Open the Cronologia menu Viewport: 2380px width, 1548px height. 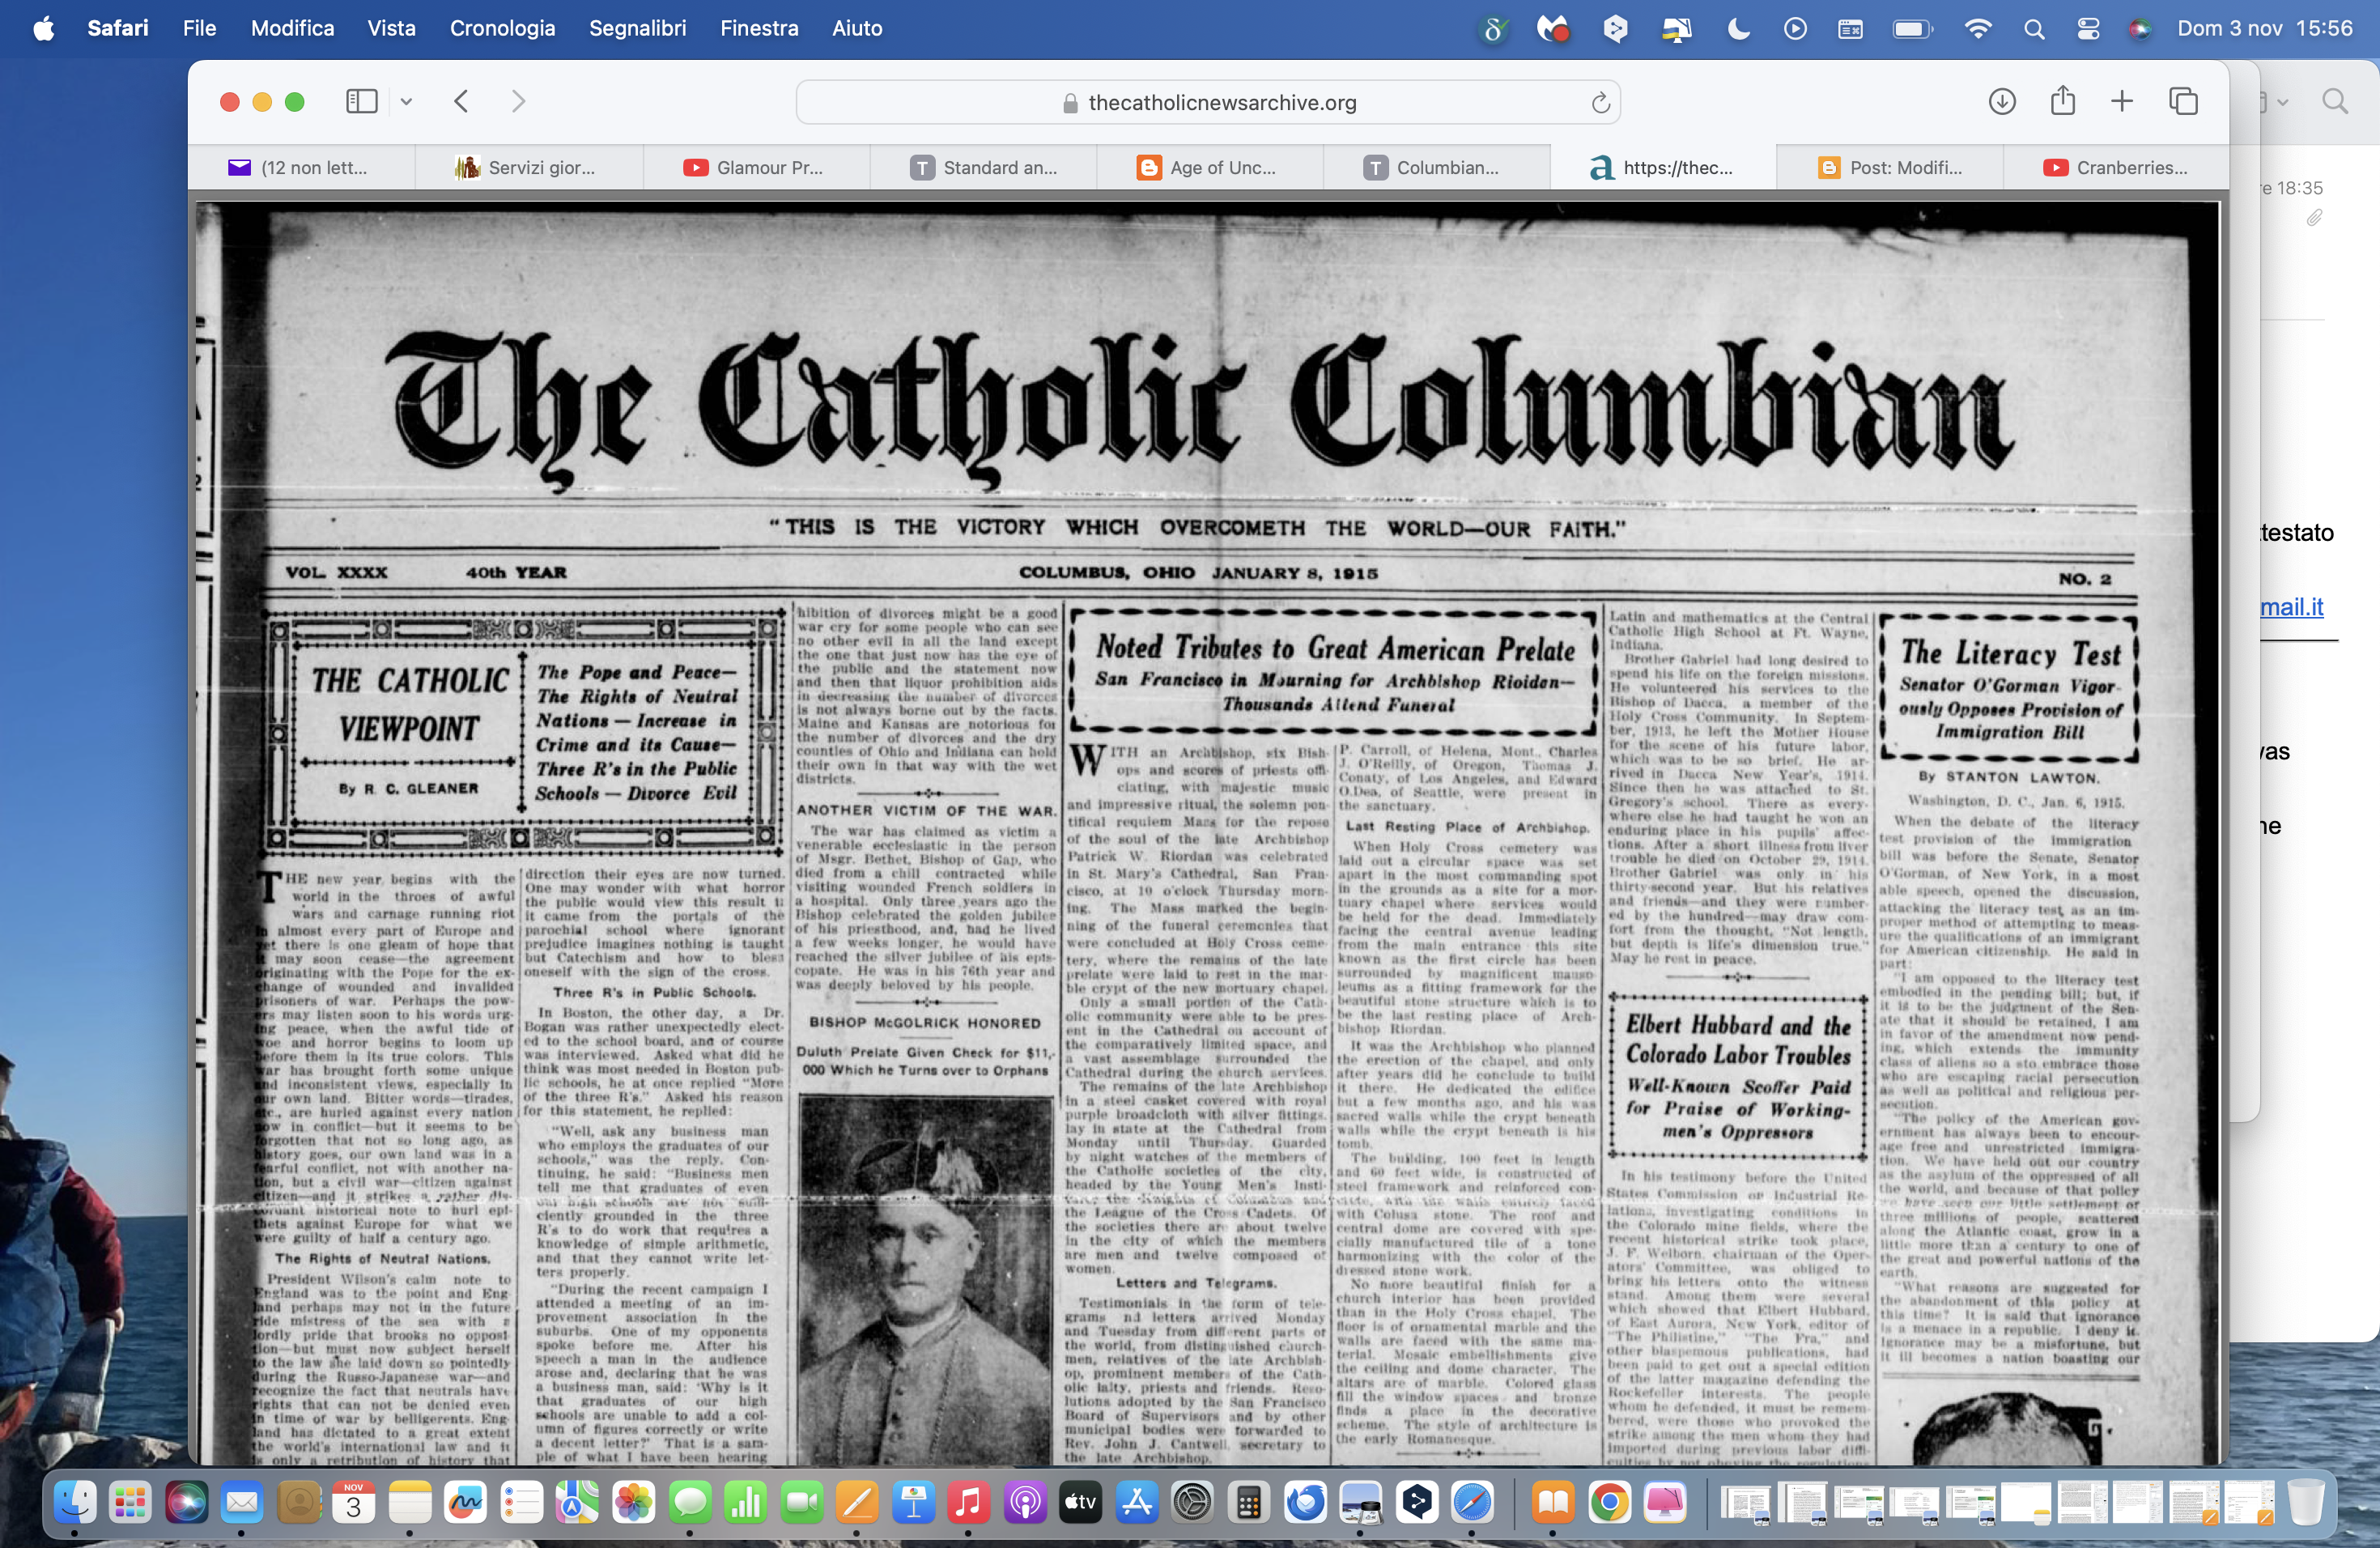502,28
